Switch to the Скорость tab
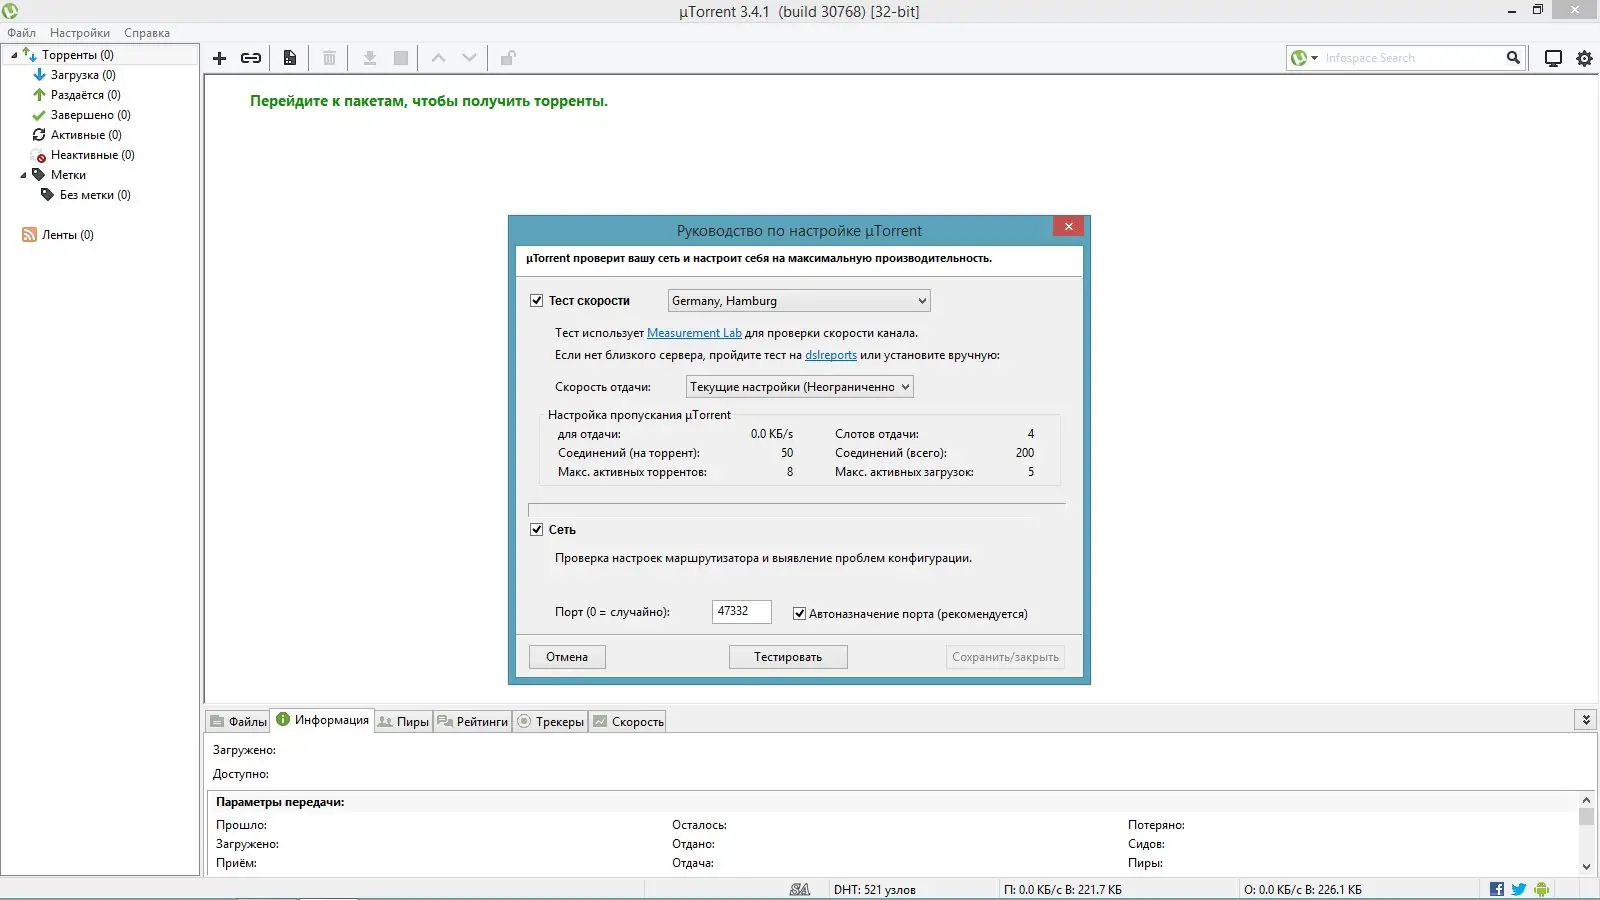Viewport: 1600px width, 900px height. click(627, 721)
